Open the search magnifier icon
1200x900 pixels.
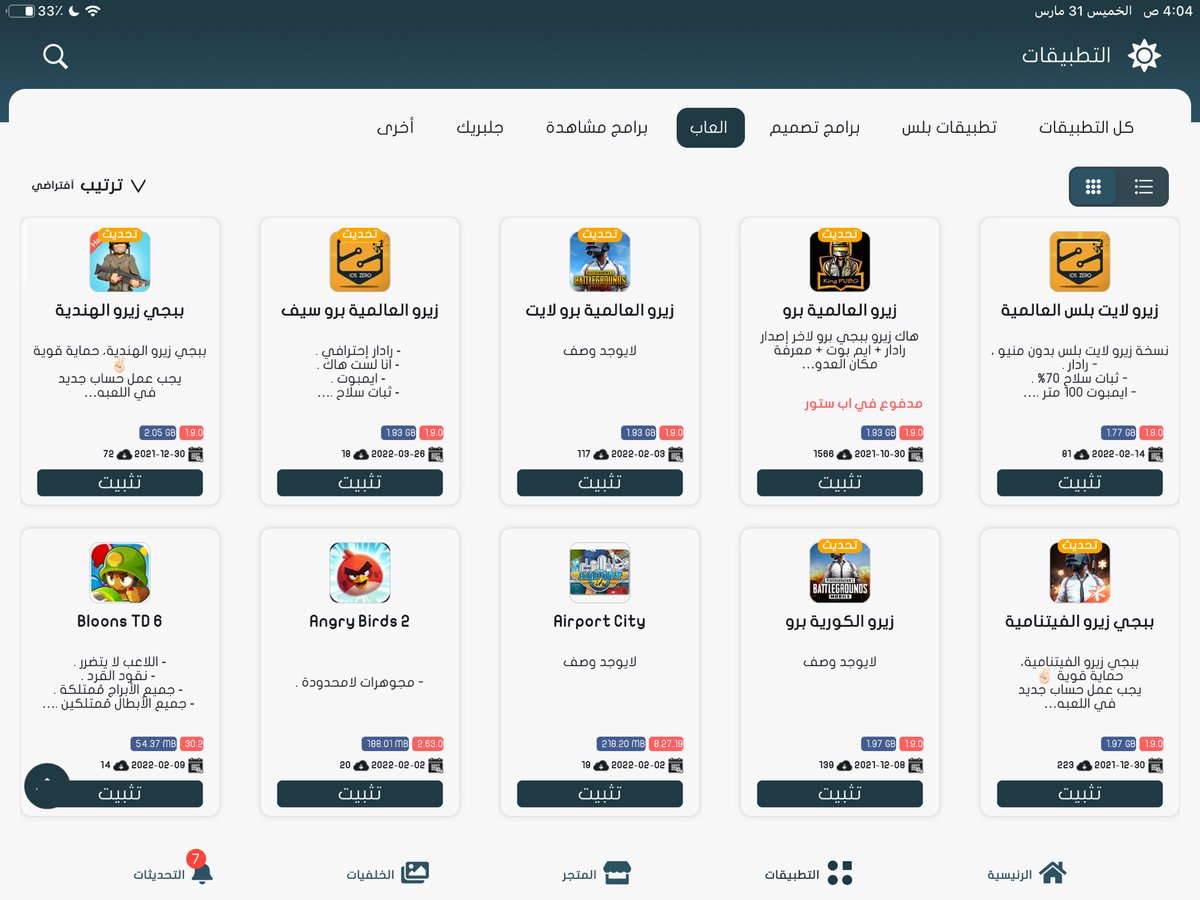coord(56,56)
